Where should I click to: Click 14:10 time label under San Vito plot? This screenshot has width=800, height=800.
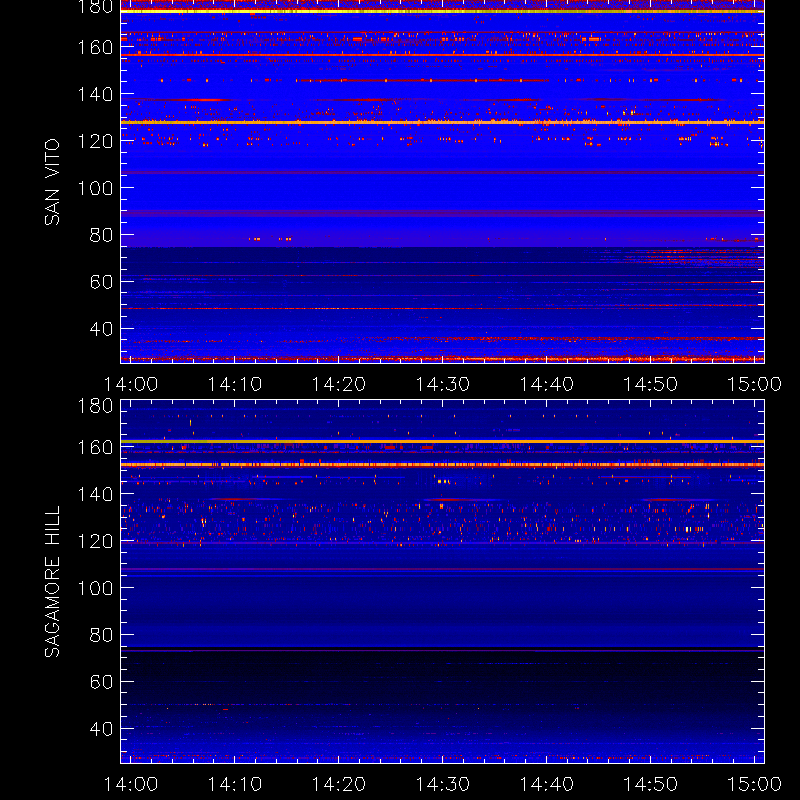[235, 384]
